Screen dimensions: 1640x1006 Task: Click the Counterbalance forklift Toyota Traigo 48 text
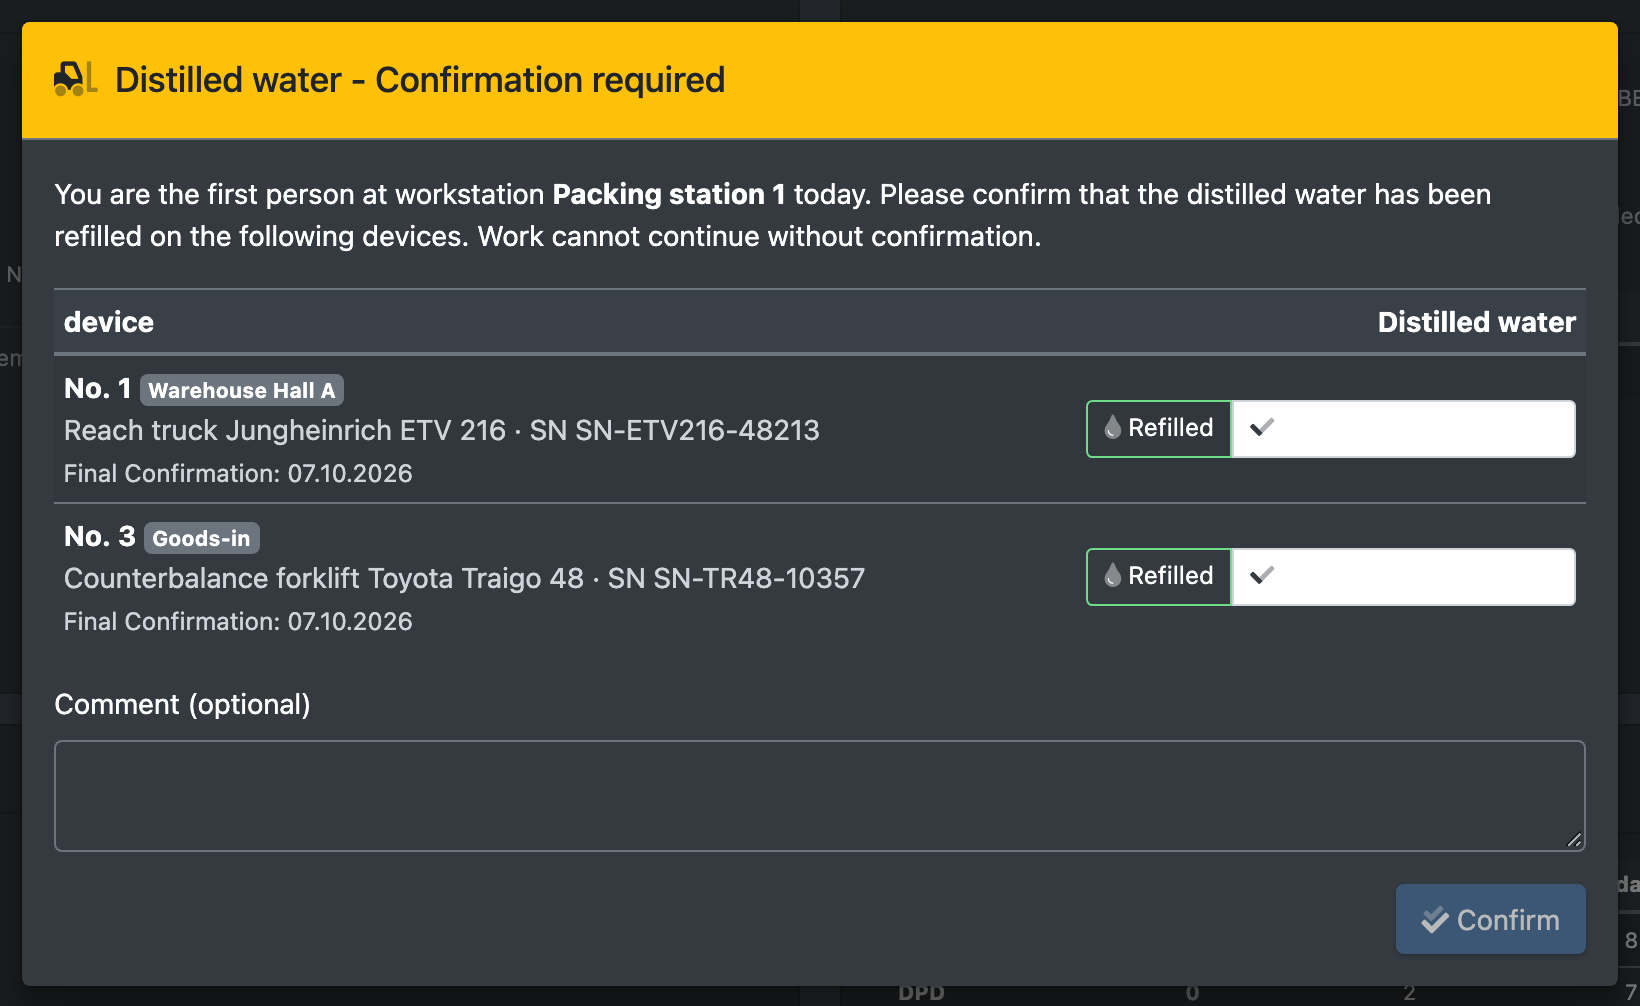(324, 578)
